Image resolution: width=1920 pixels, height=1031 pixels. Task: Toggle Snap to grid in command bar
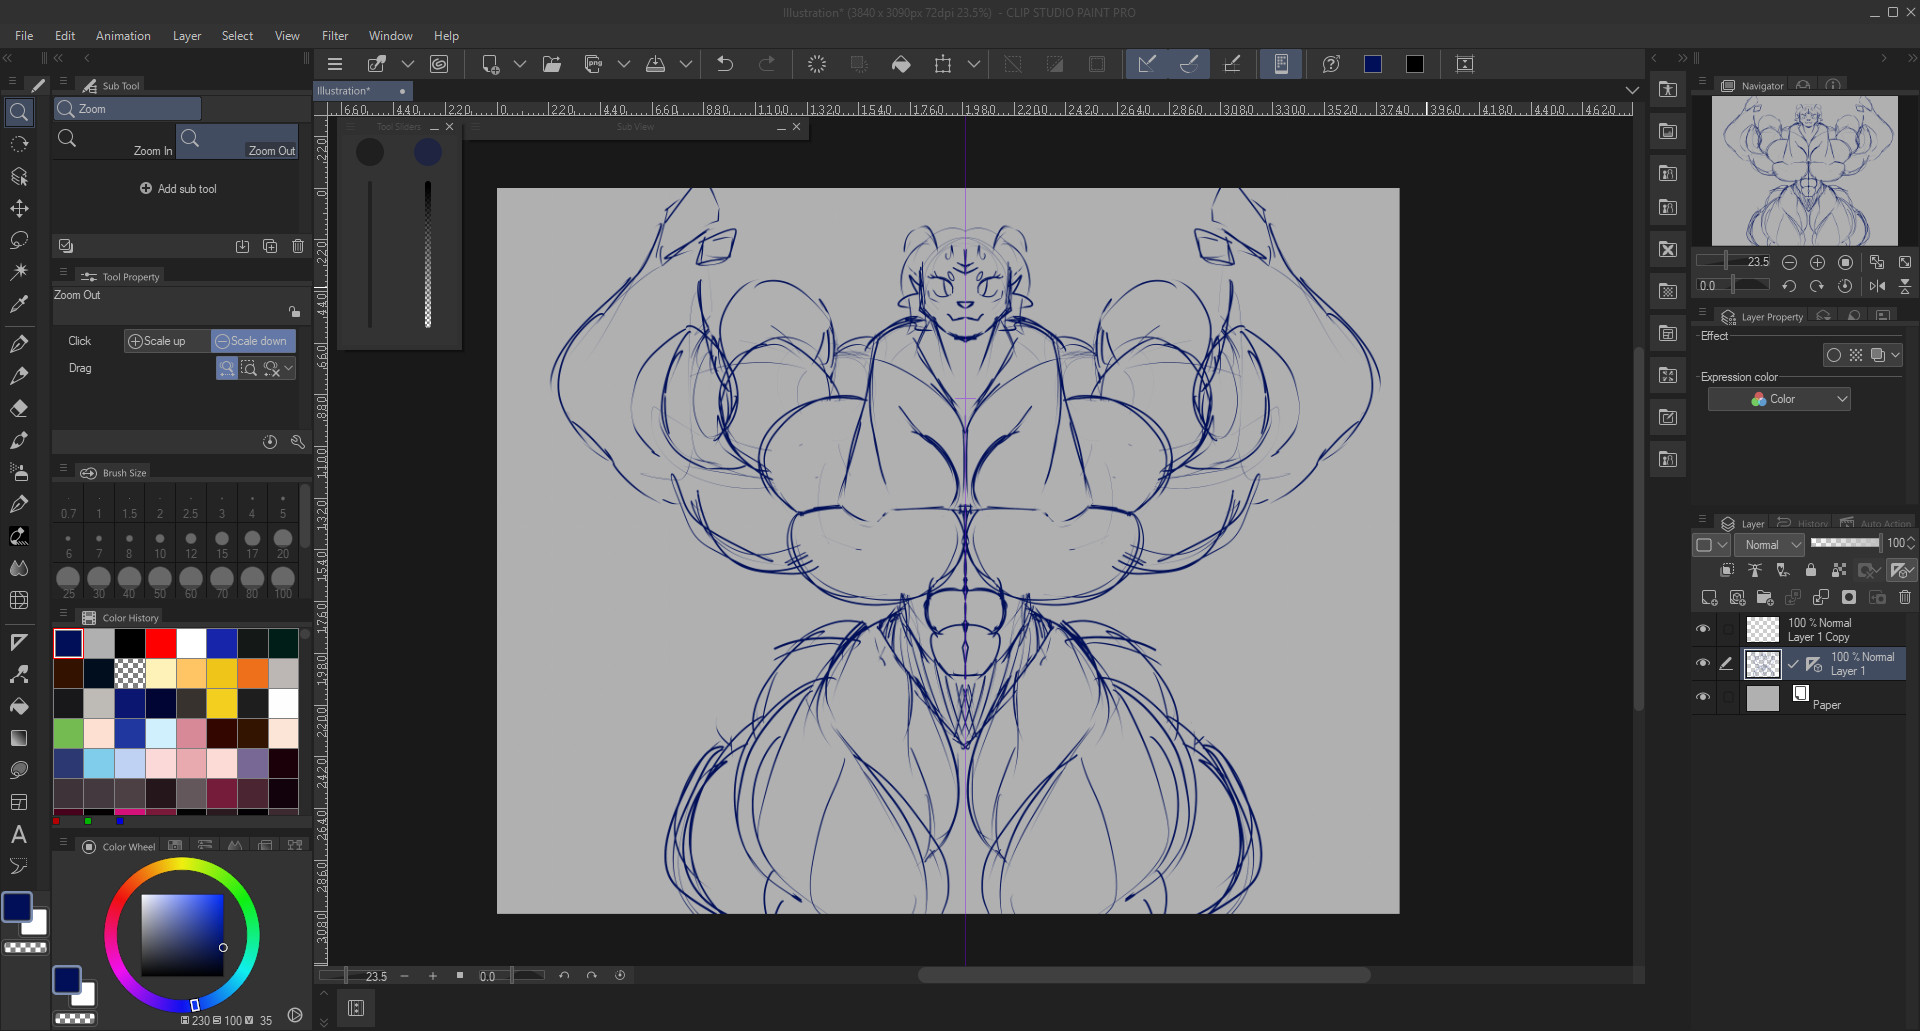pos(1232,64)
